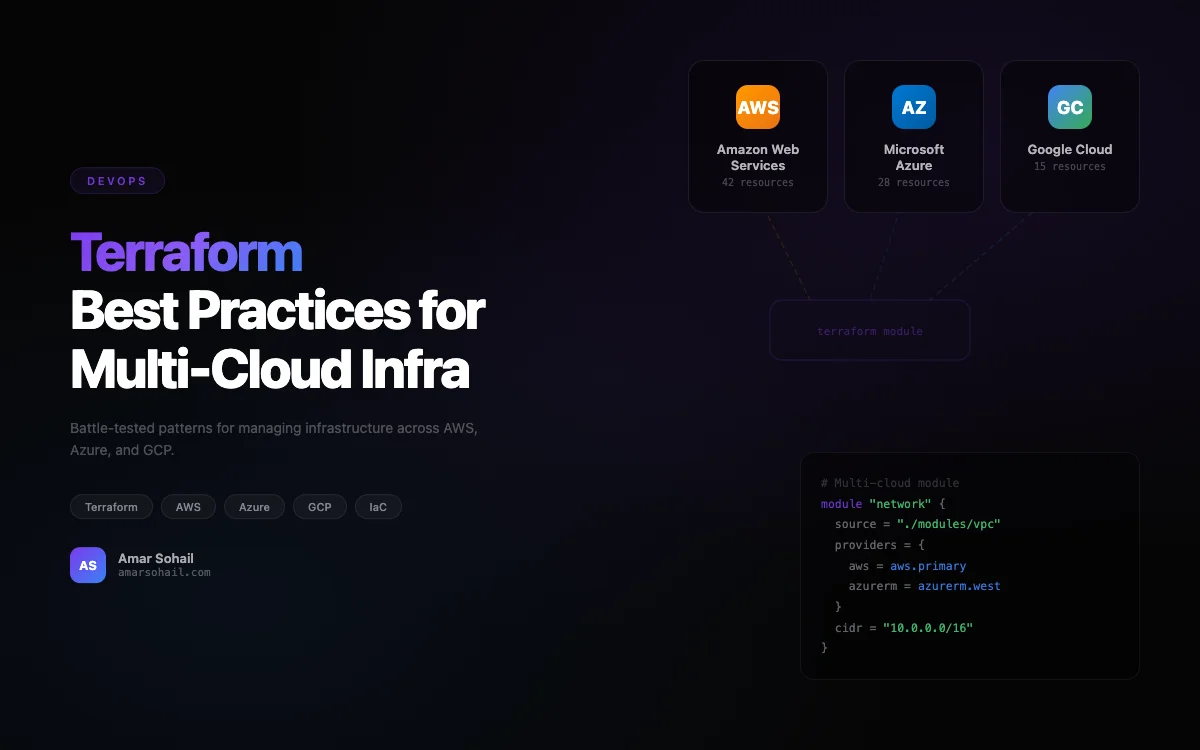Select the Microsoft Azure AZ icon
The width and height of the screenshot is (1200, 750).
coord(913,106)
